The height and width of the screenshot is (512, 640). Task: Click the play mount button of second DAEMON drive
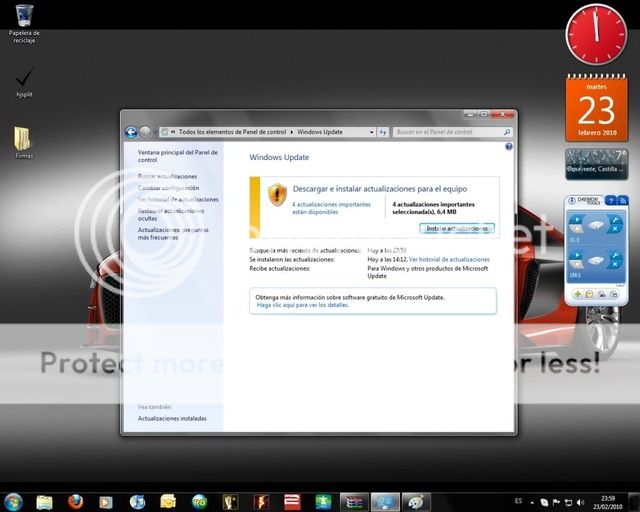pos(577,256)
